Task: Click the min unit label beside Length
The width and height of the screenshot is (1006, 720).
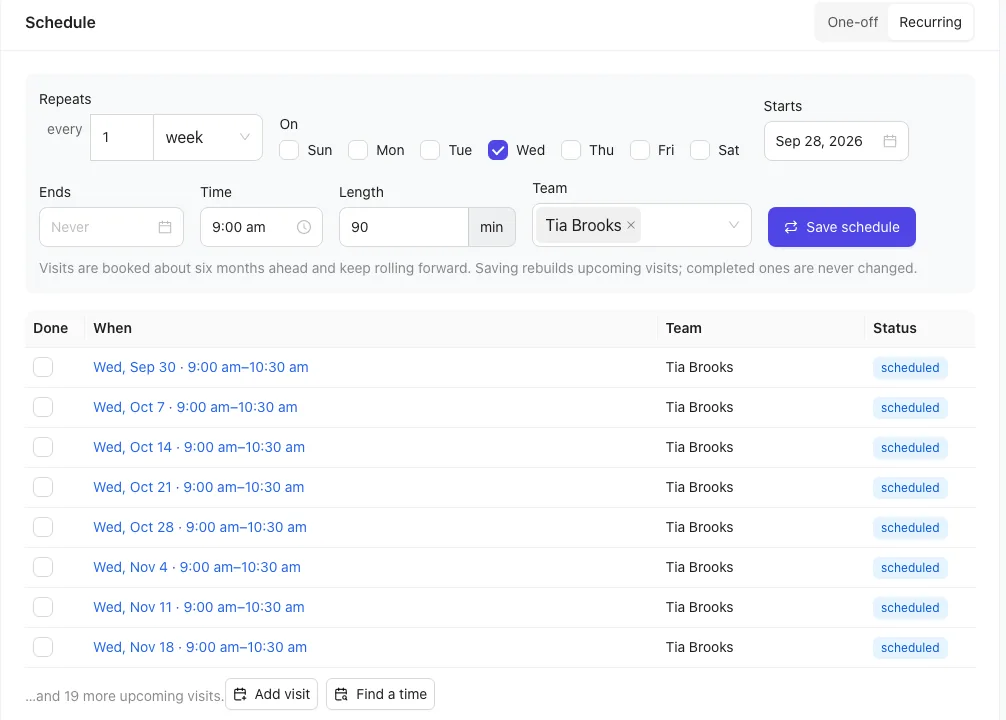Action: tap(491, 227)
